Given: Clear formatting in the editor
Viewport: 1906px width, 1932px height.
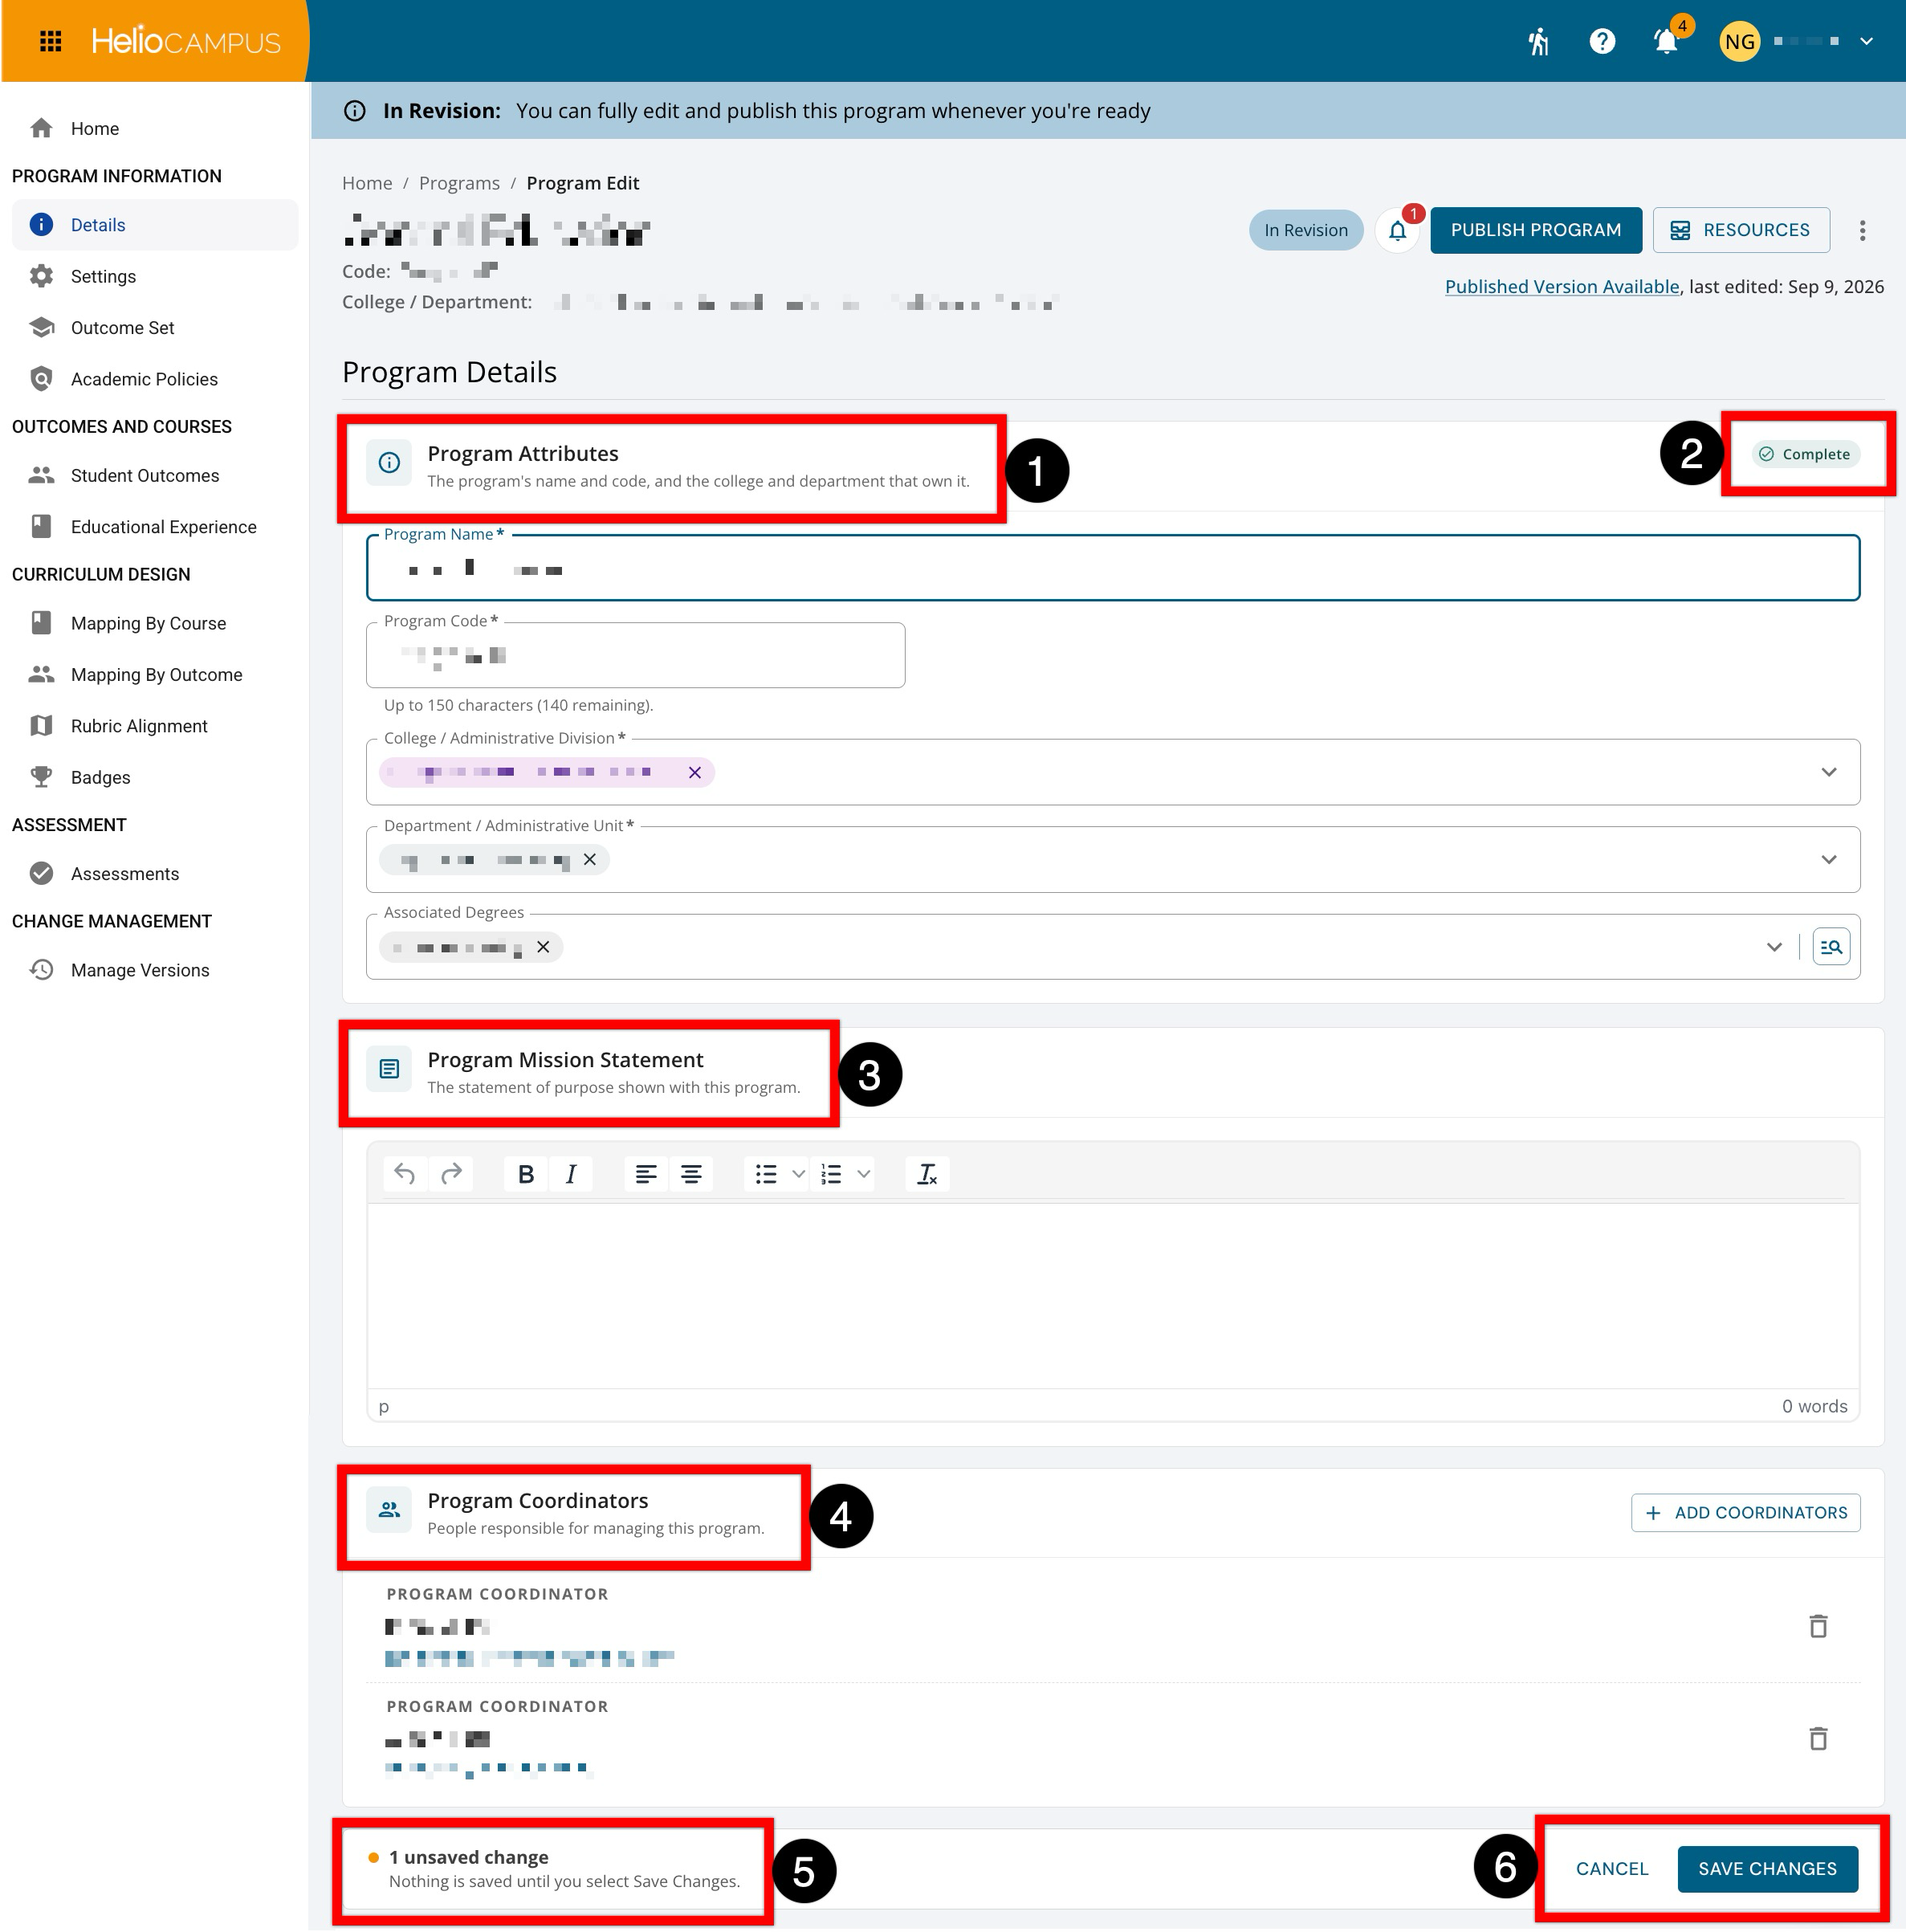Looking at the screenshot, I should tap(927, 1173).
